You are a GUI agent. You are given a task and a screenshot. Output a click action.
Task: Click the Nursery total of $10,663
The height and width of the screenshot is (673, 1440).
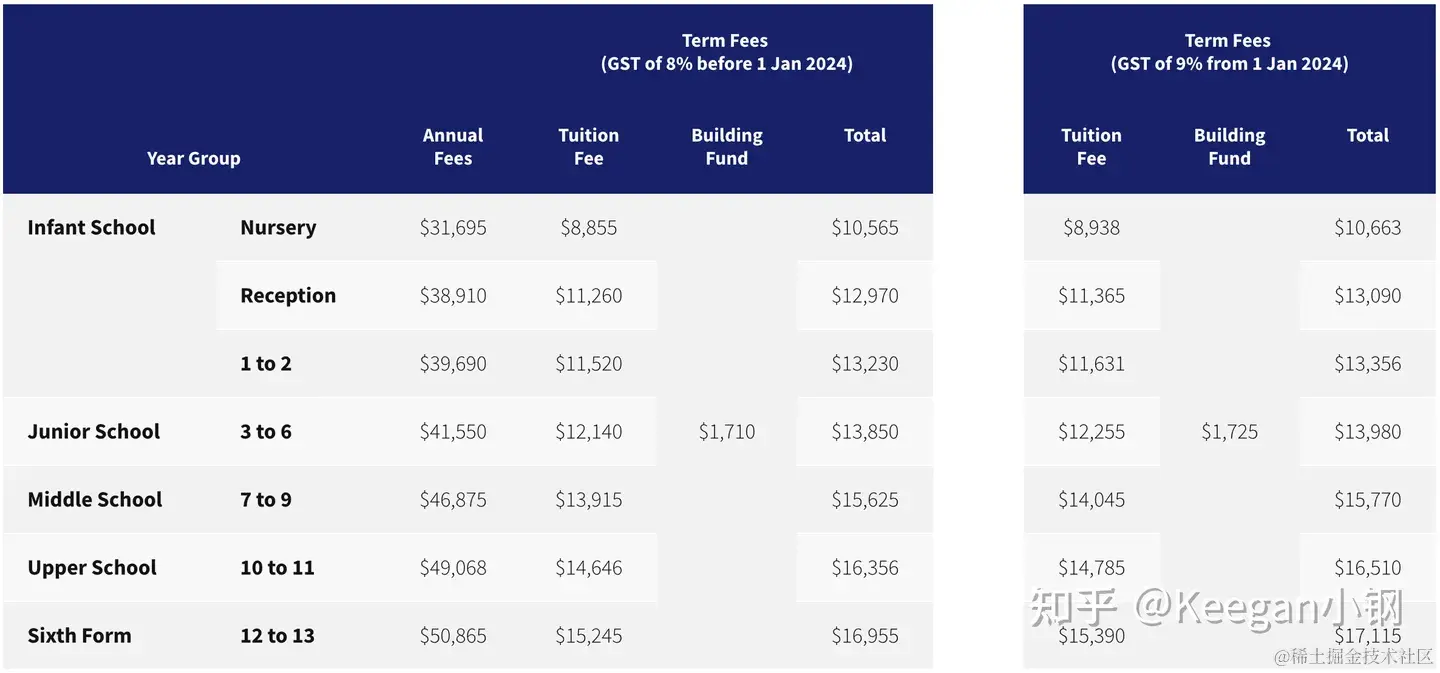coord(1367,227)
